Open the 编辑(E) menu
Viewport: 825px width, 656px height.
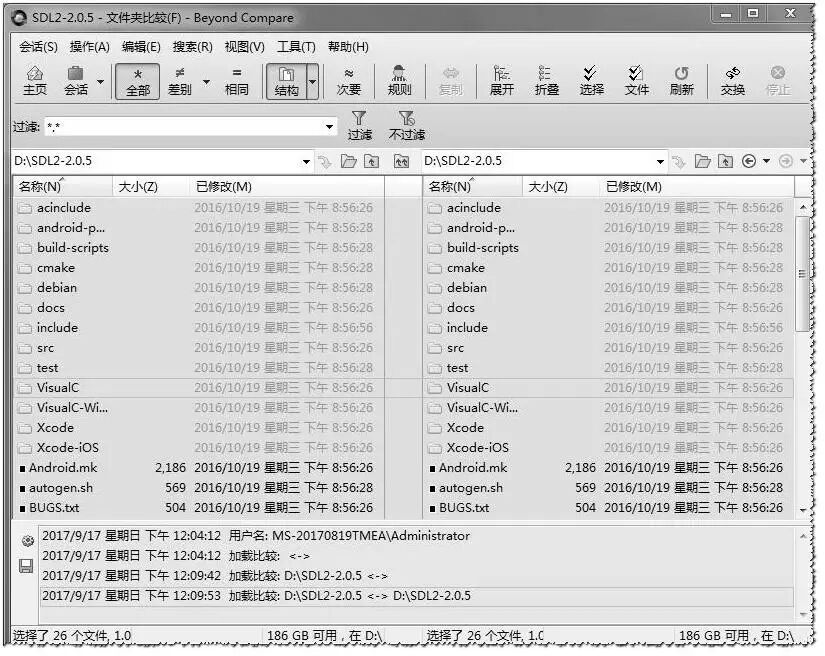(x=141, y=47)
